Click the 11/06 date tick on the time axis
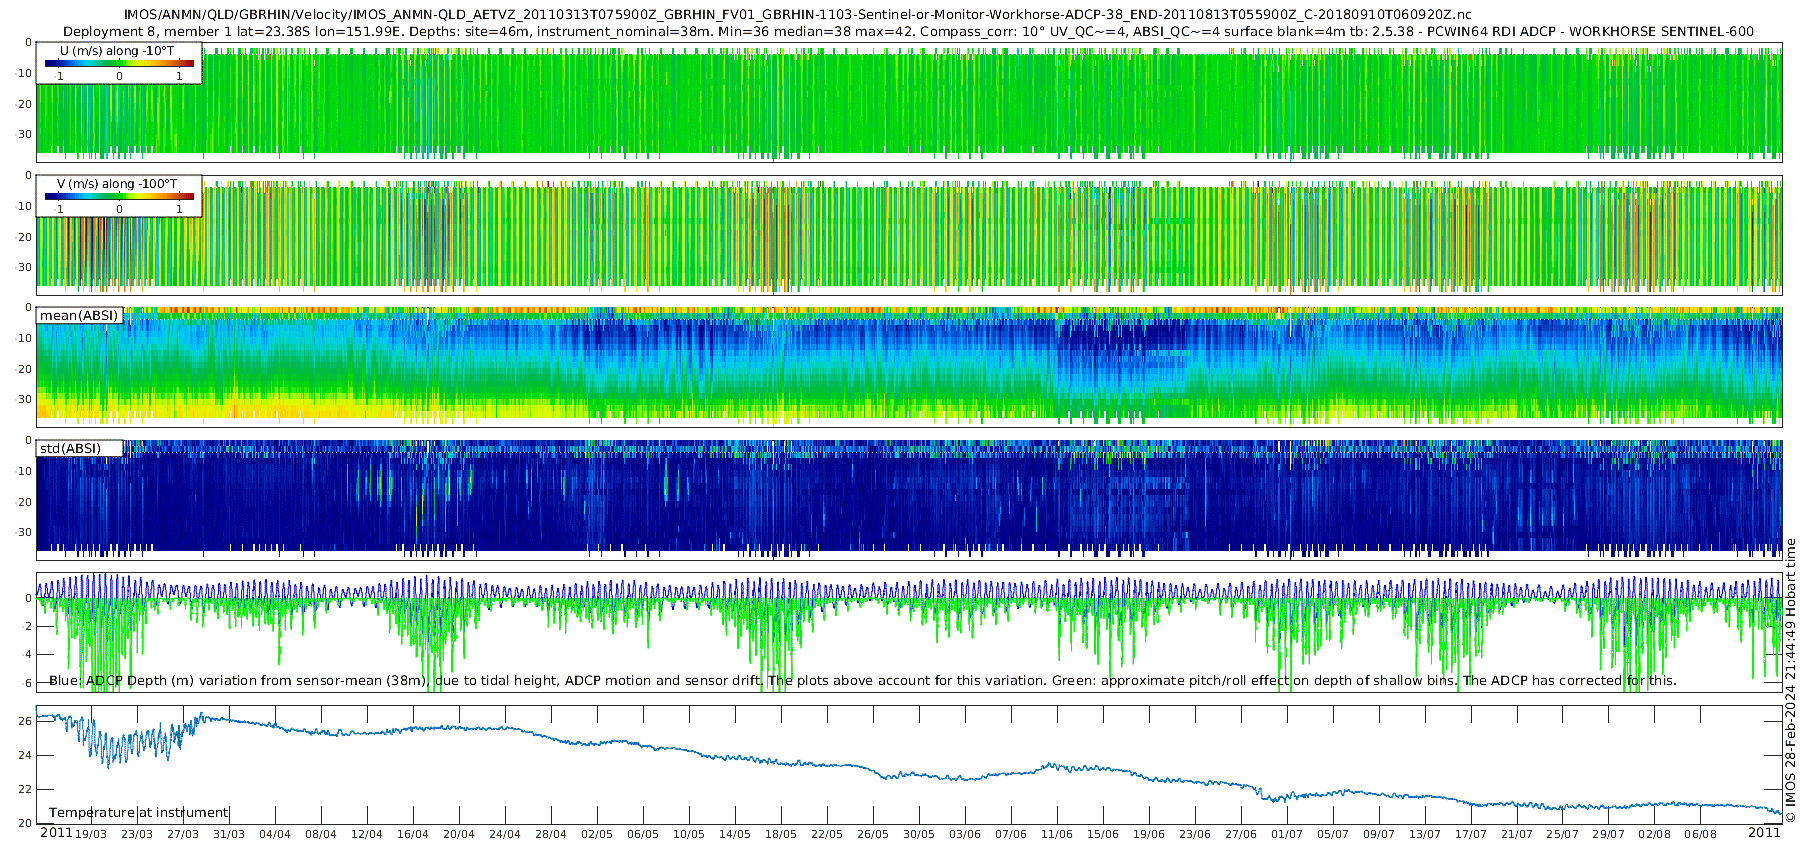Viewport: 1800px width, 850px height. [x=1057, y=834]
